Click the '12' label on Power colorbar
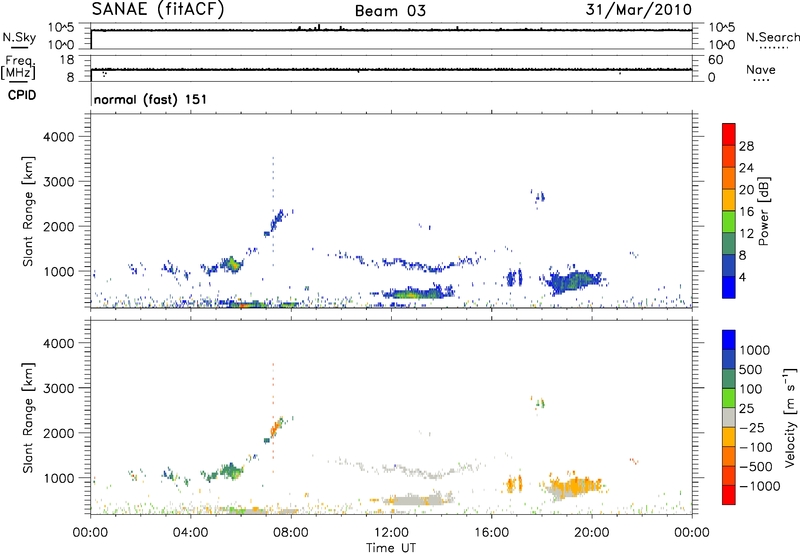The height and width of the screenshot is (554, 800). click(746, 234)
